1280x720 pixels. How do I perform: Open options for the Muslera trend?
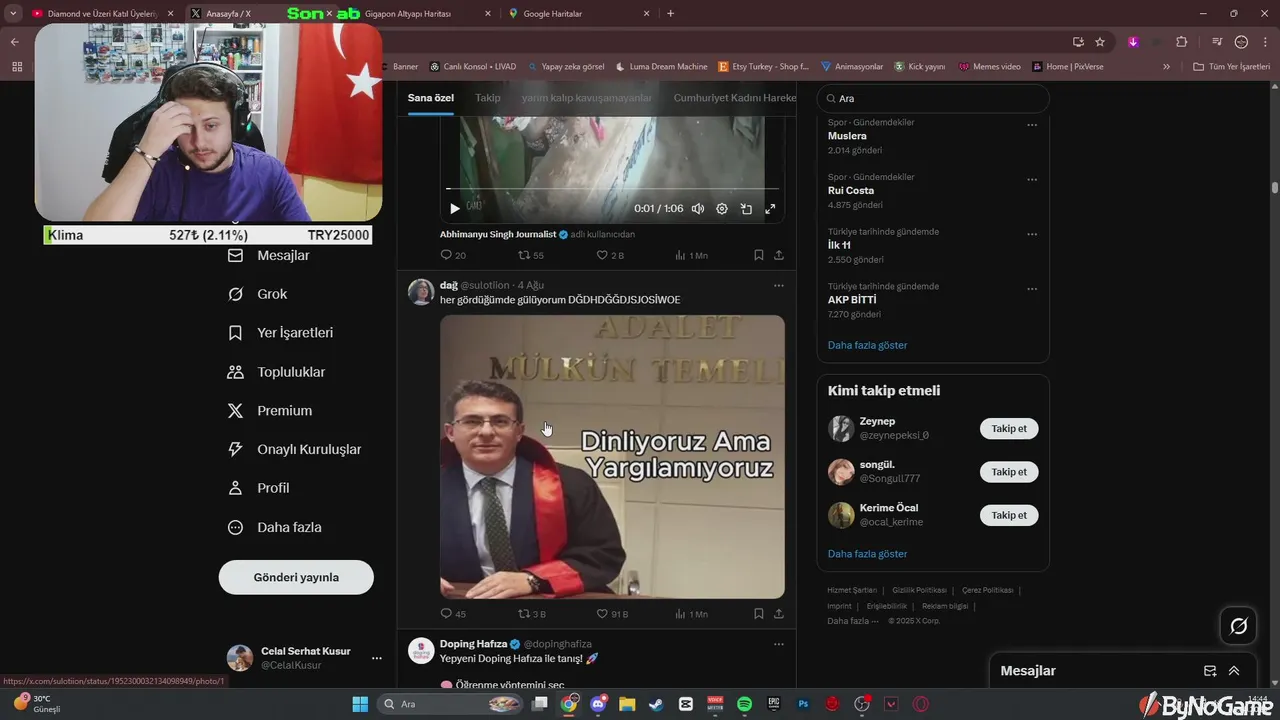click(x=1032, y=126)
